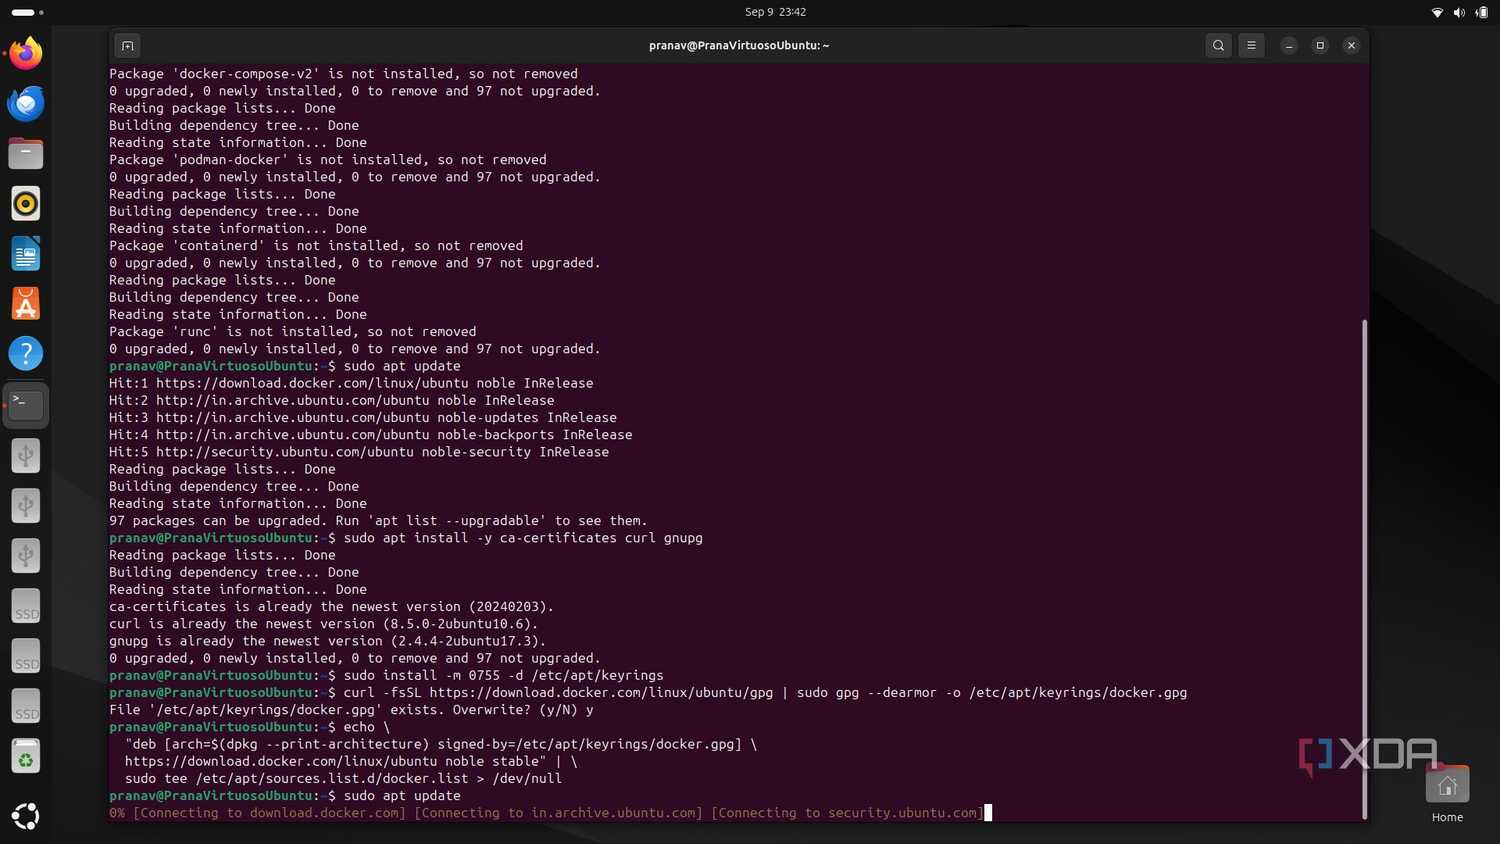
Task: Click the 'curl -fsSL https://download.docker.com/linux/ubuntu/gpg' command
Action: pyautogui.click(x=765, y=693)
